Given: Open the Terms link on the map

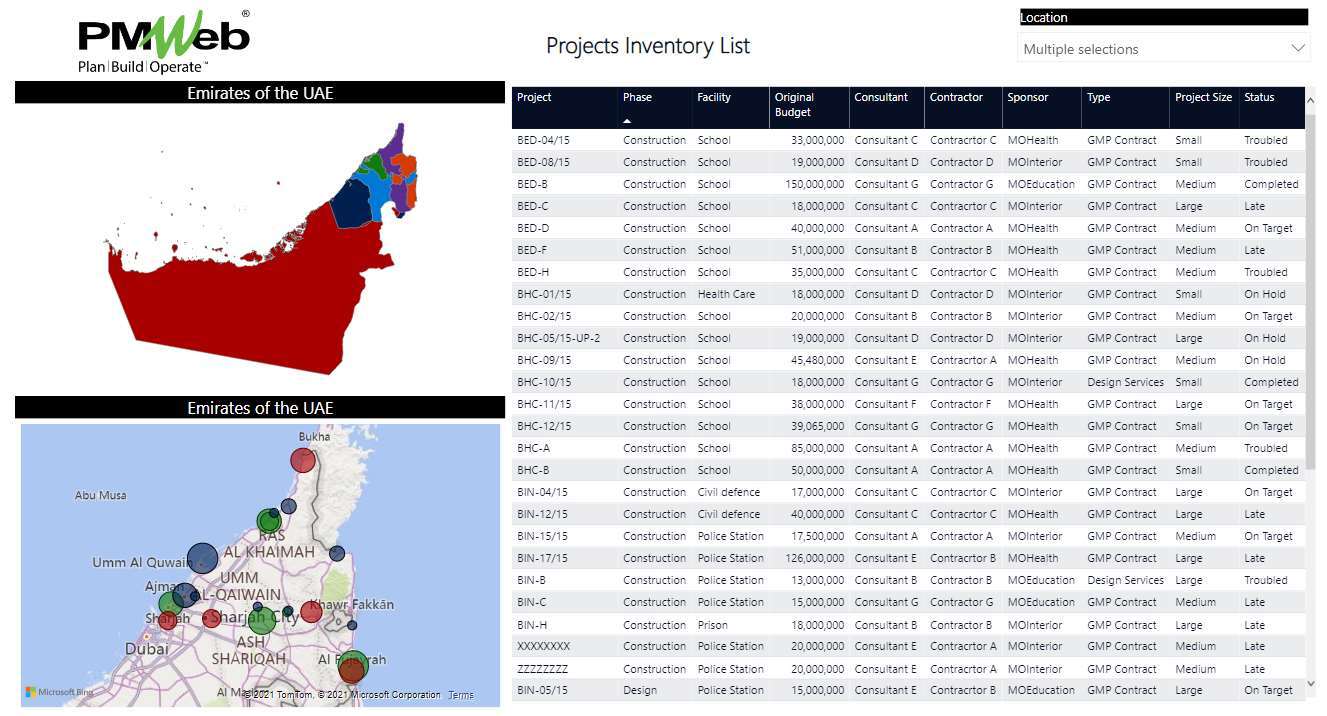Looking at the screenshot, I should point(461,695).
